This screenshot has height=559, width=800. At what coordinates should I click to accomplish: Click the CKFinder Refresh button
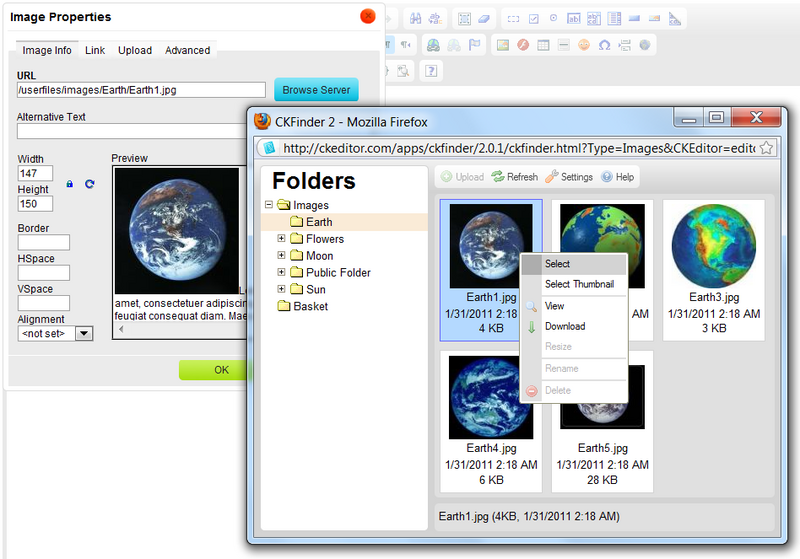click(514, 177)
